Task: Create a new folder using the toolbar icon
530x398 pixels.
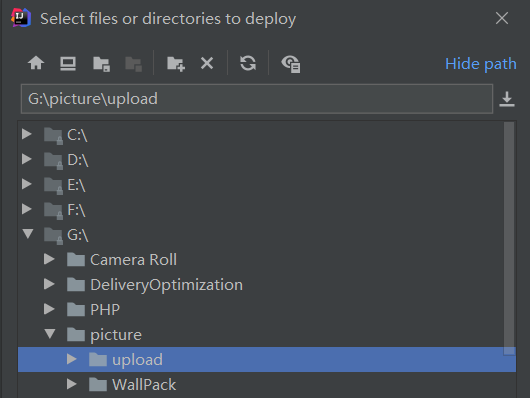Action: 176,64
